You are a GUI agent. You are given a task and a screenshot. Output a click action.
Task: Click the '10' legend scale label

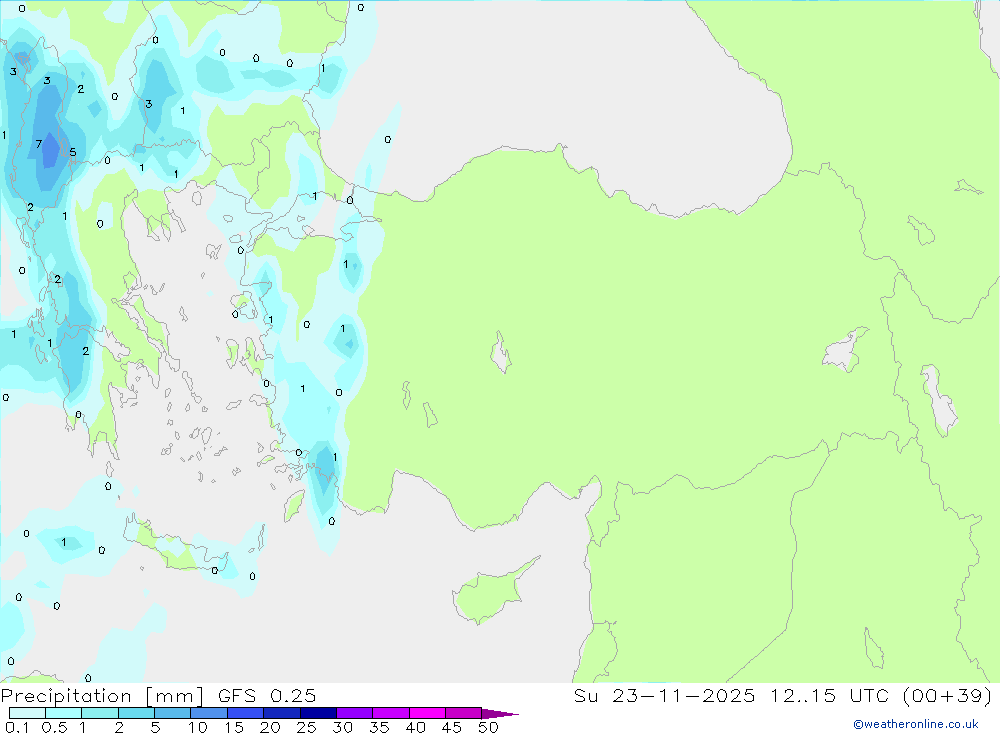pyautogui.click(x=198, y=727)
